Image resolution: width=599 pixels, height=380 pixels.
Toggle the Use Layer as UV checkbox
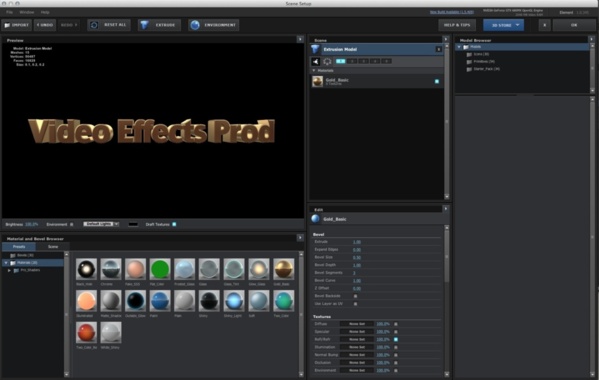pos(355,304)
